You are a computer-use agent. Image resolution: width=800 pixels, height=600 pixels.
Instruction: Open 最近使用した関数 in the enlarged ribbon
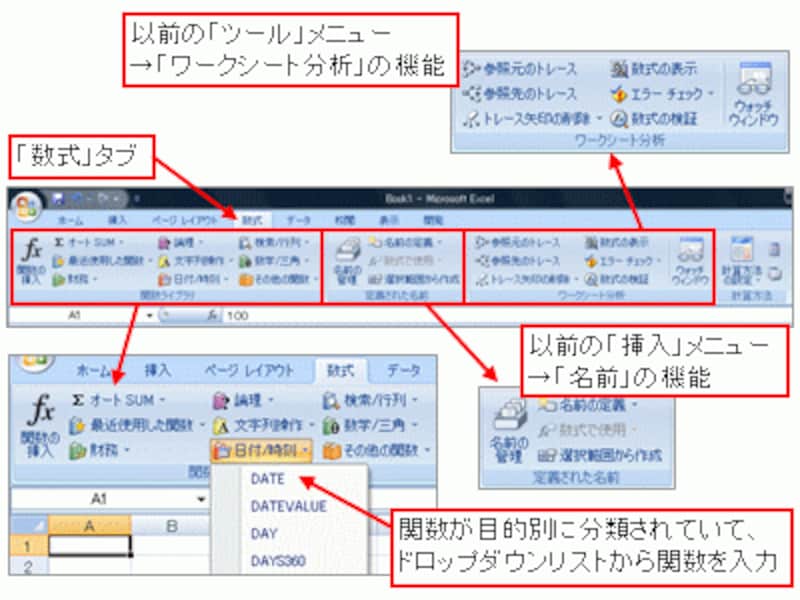pyautogui.click(x=137, y=425)
